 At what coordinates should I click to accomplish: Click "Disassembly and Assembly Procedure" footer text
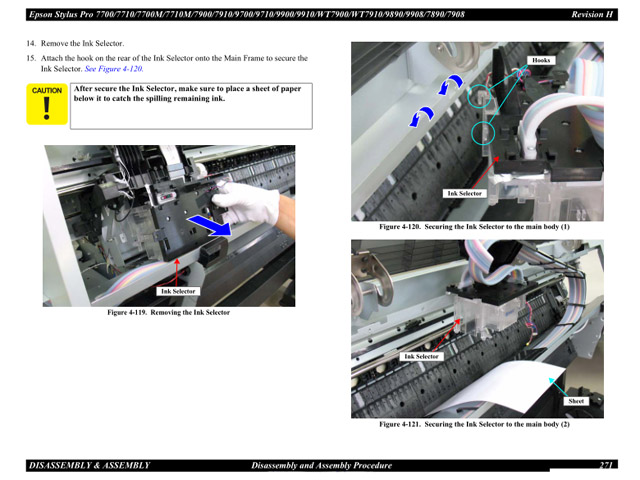click(x=321, y=465)
